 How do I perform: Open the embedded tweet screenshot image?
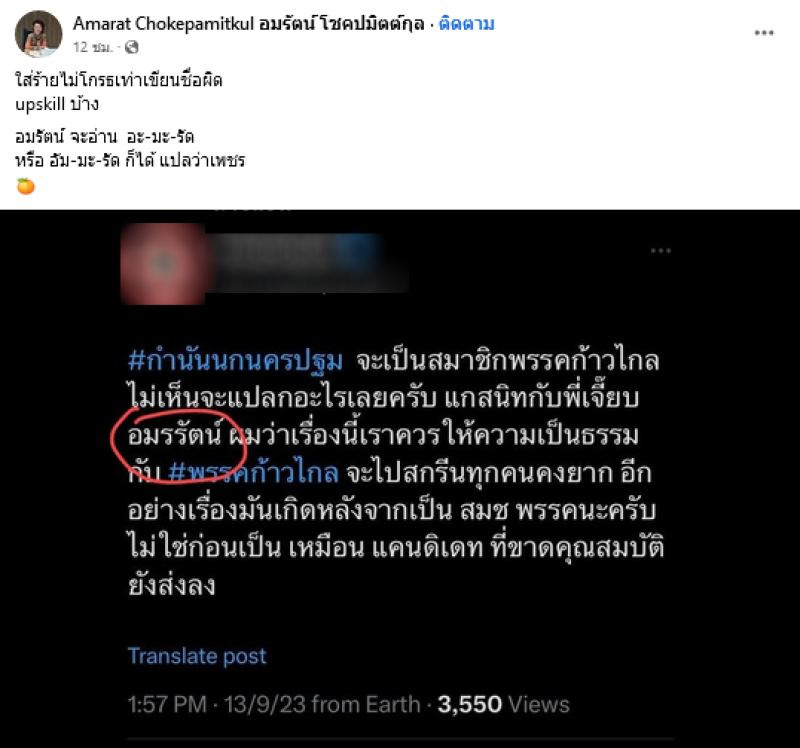(x=400, y=479)
